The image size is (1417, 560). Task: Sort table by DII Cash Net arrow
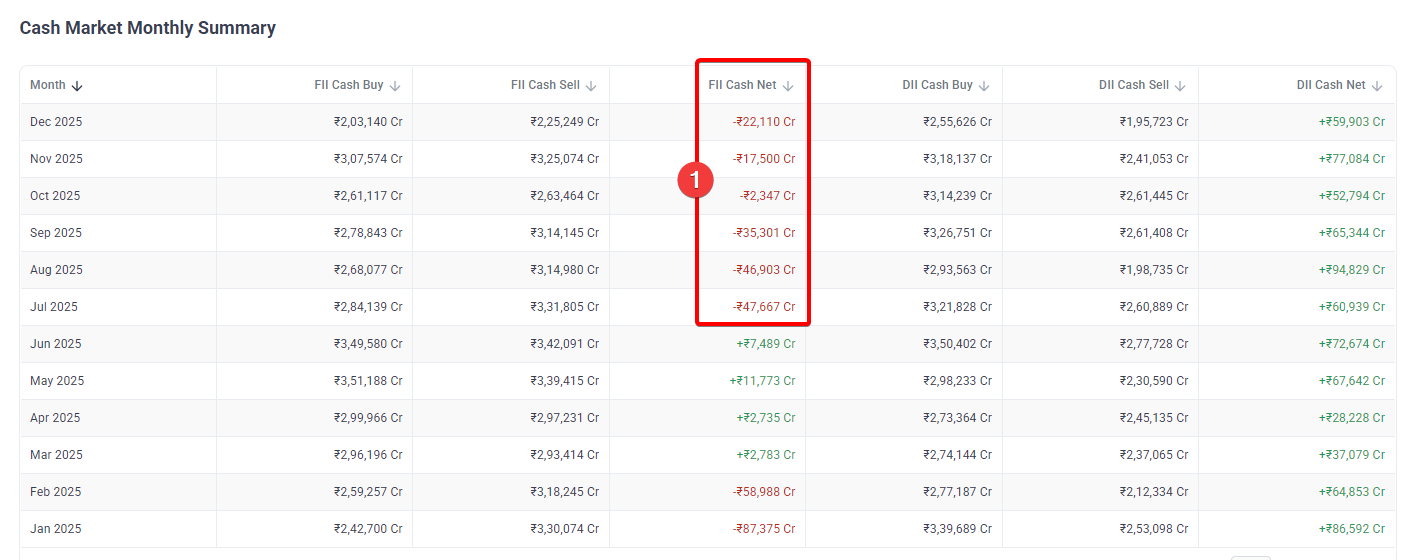click(x=1377, y=86)
